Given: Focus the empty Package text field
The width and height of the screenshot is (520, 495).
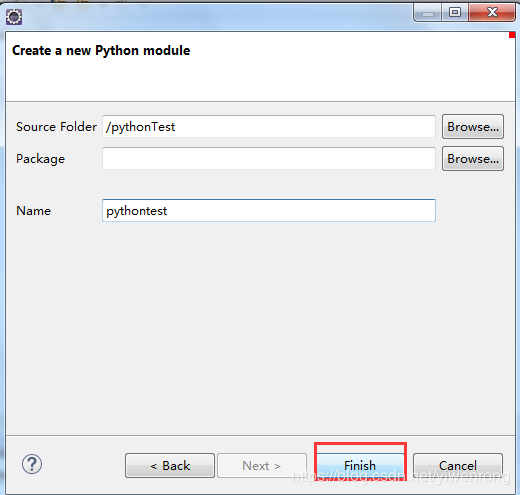Looking at the screenshot, I should pos(269,159).
